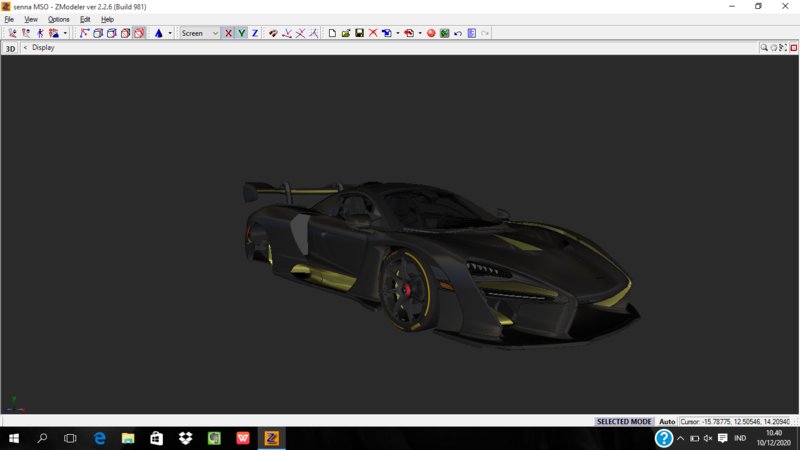
Task: Click the Senna car model in viewport
Action: click(439, 263)
